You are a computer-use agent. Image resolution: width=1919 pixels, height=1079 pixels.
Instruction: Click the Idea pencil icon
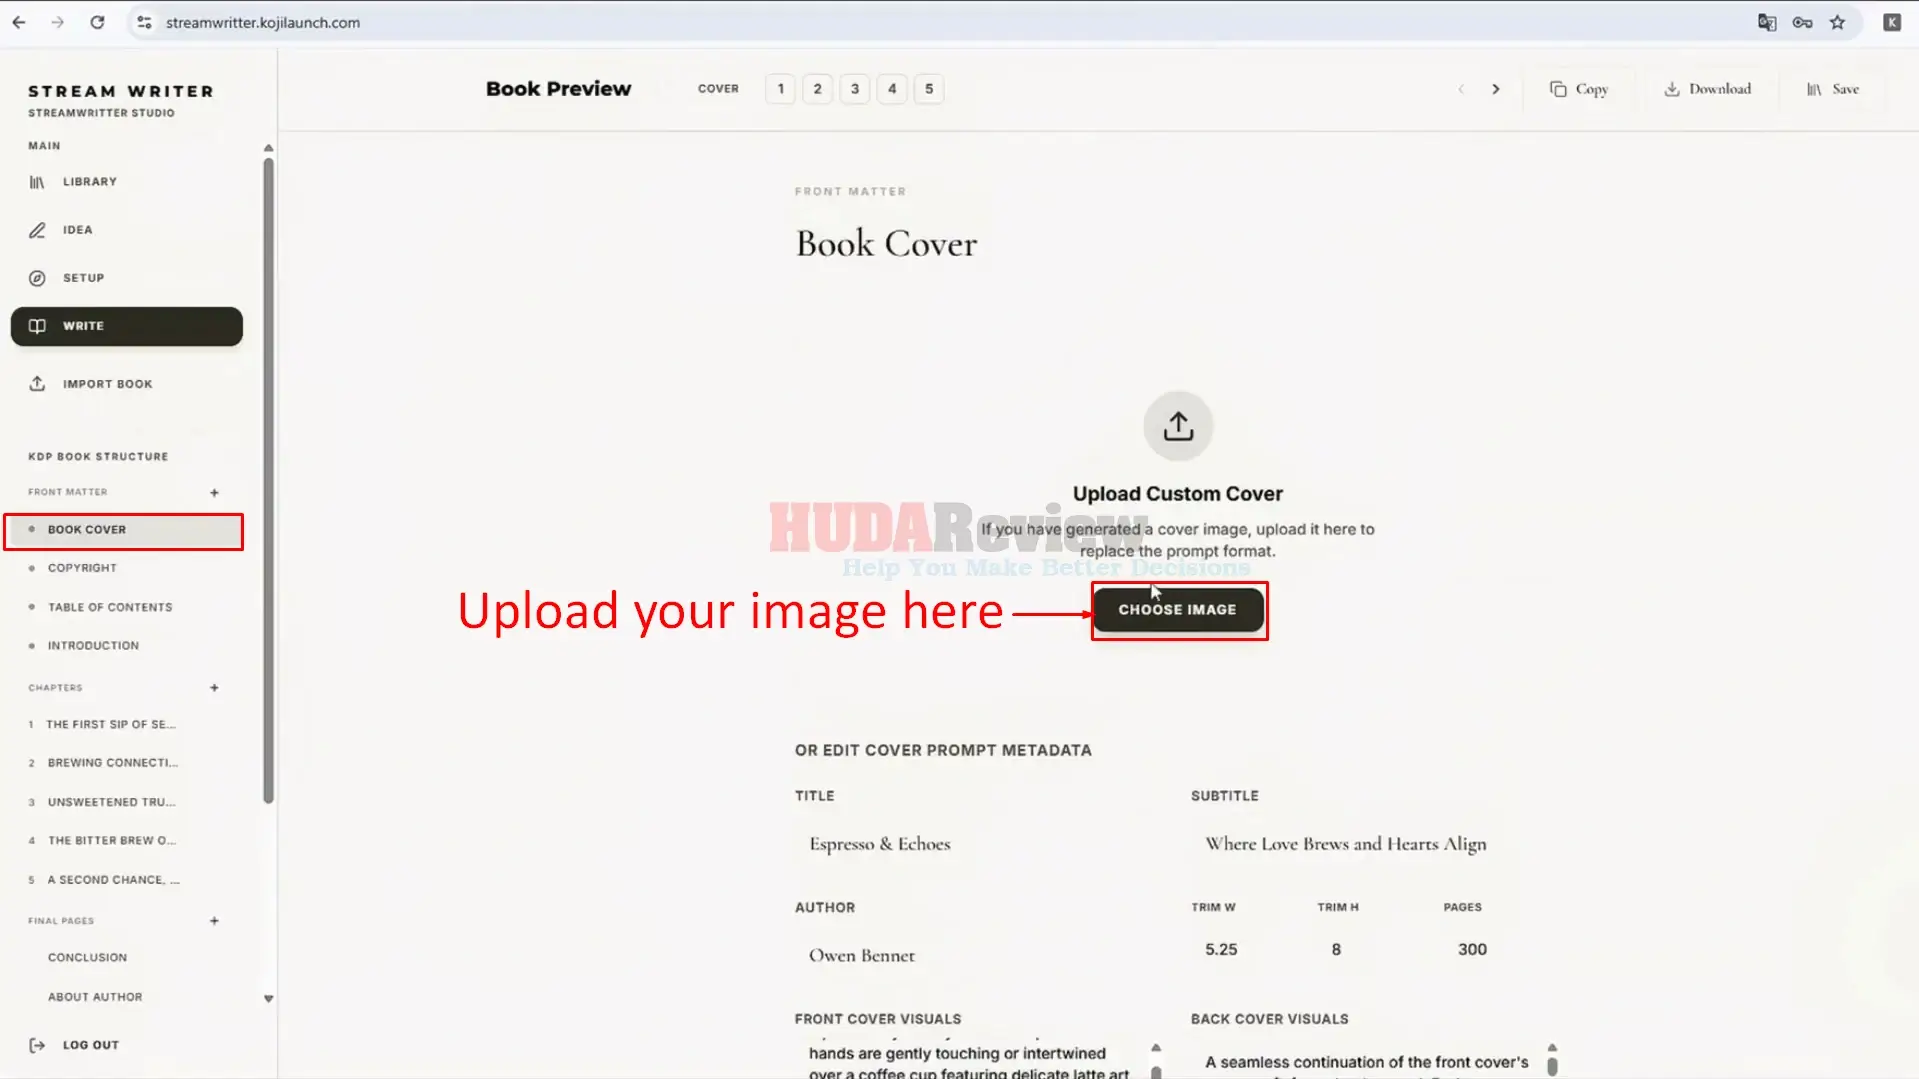[x=37, y=230]
